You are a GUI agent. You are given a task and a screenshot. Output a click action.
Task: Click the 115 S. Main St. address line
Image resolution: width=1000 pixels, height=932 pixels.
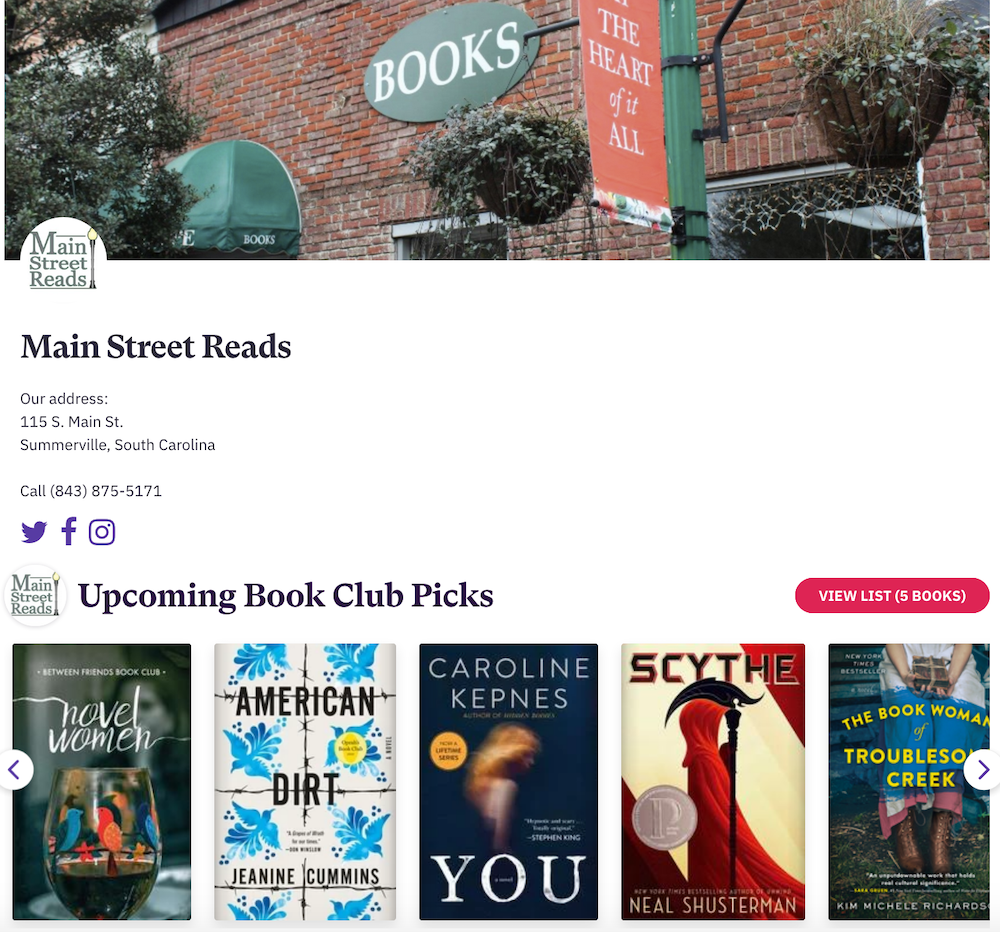71,422
